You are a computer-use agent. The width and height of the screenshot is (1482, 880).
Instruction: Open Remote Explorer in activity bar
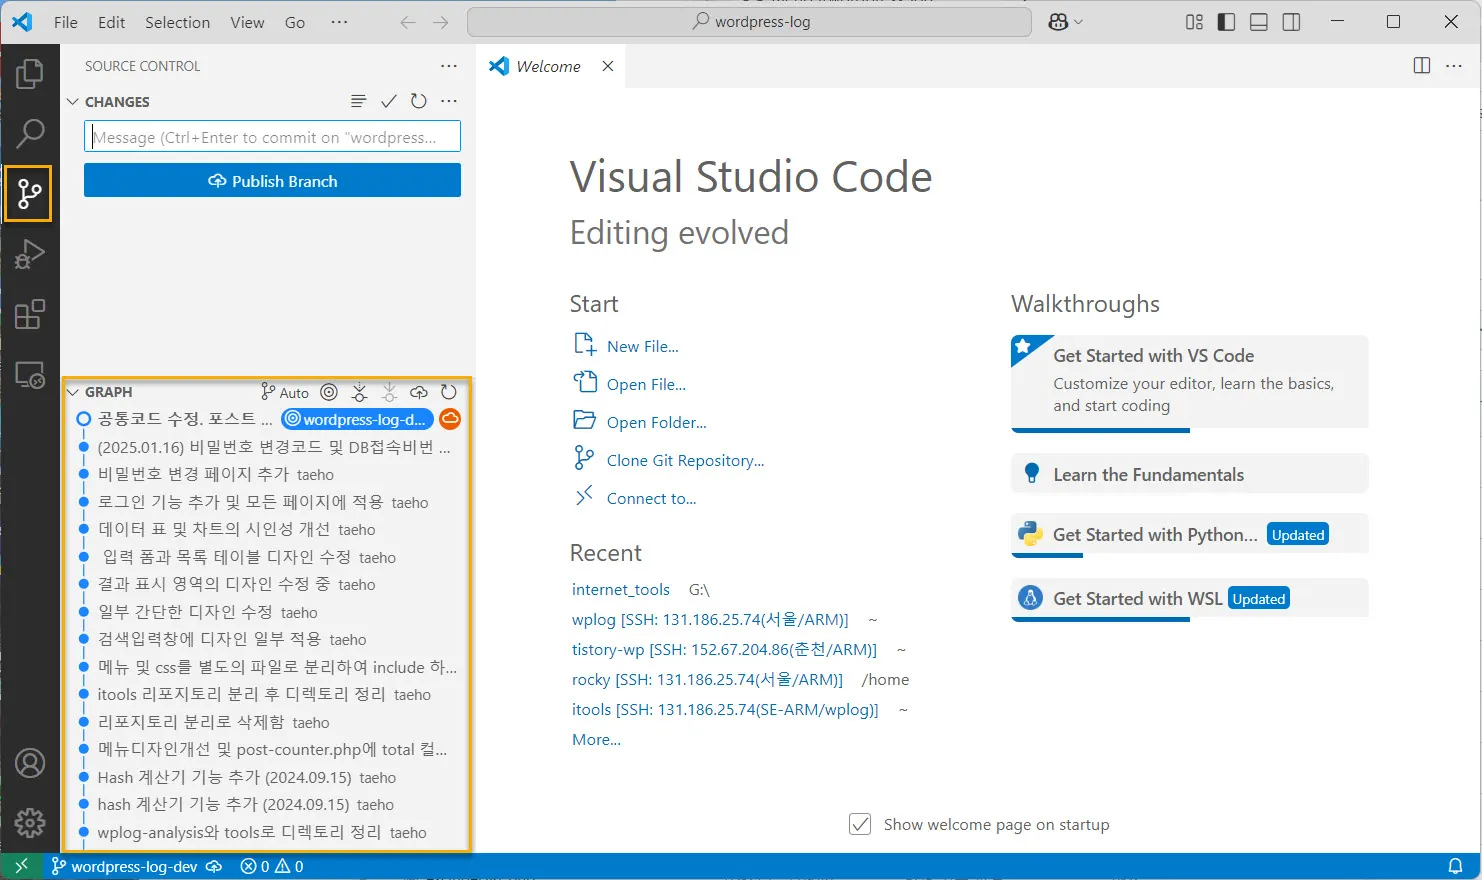point(30,375)
